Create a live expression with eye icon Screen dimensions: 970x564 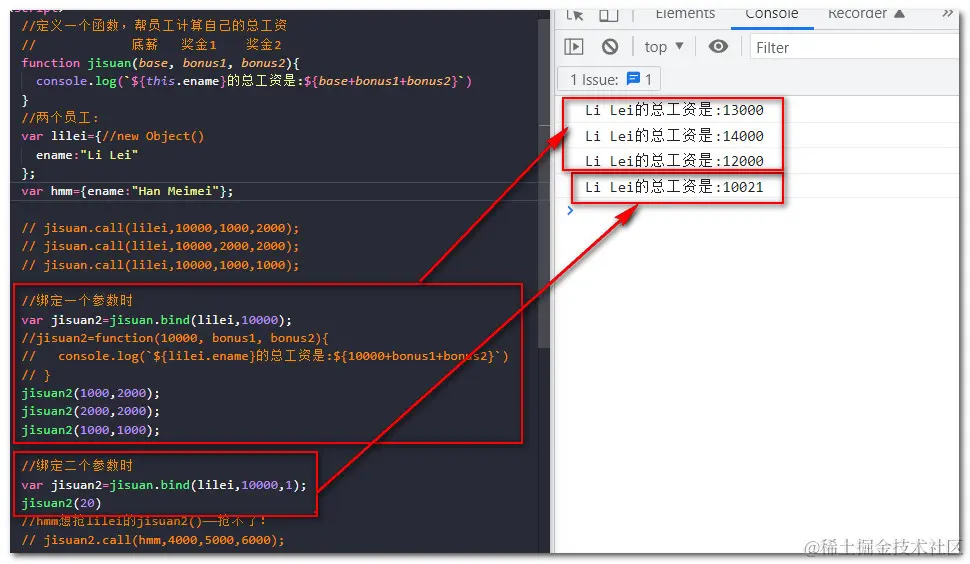(x=718, y=46)
